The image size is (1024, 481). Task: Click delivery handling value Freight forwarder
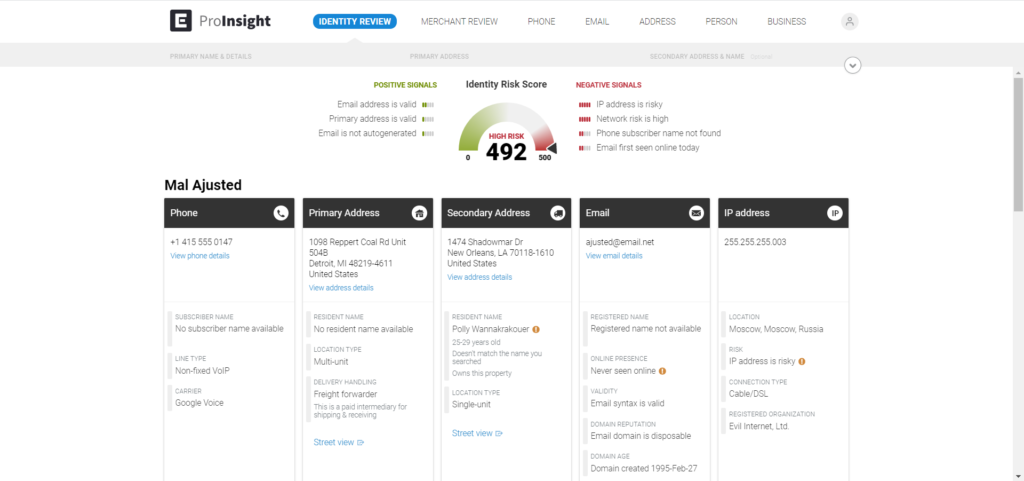(x=345, y=394)
